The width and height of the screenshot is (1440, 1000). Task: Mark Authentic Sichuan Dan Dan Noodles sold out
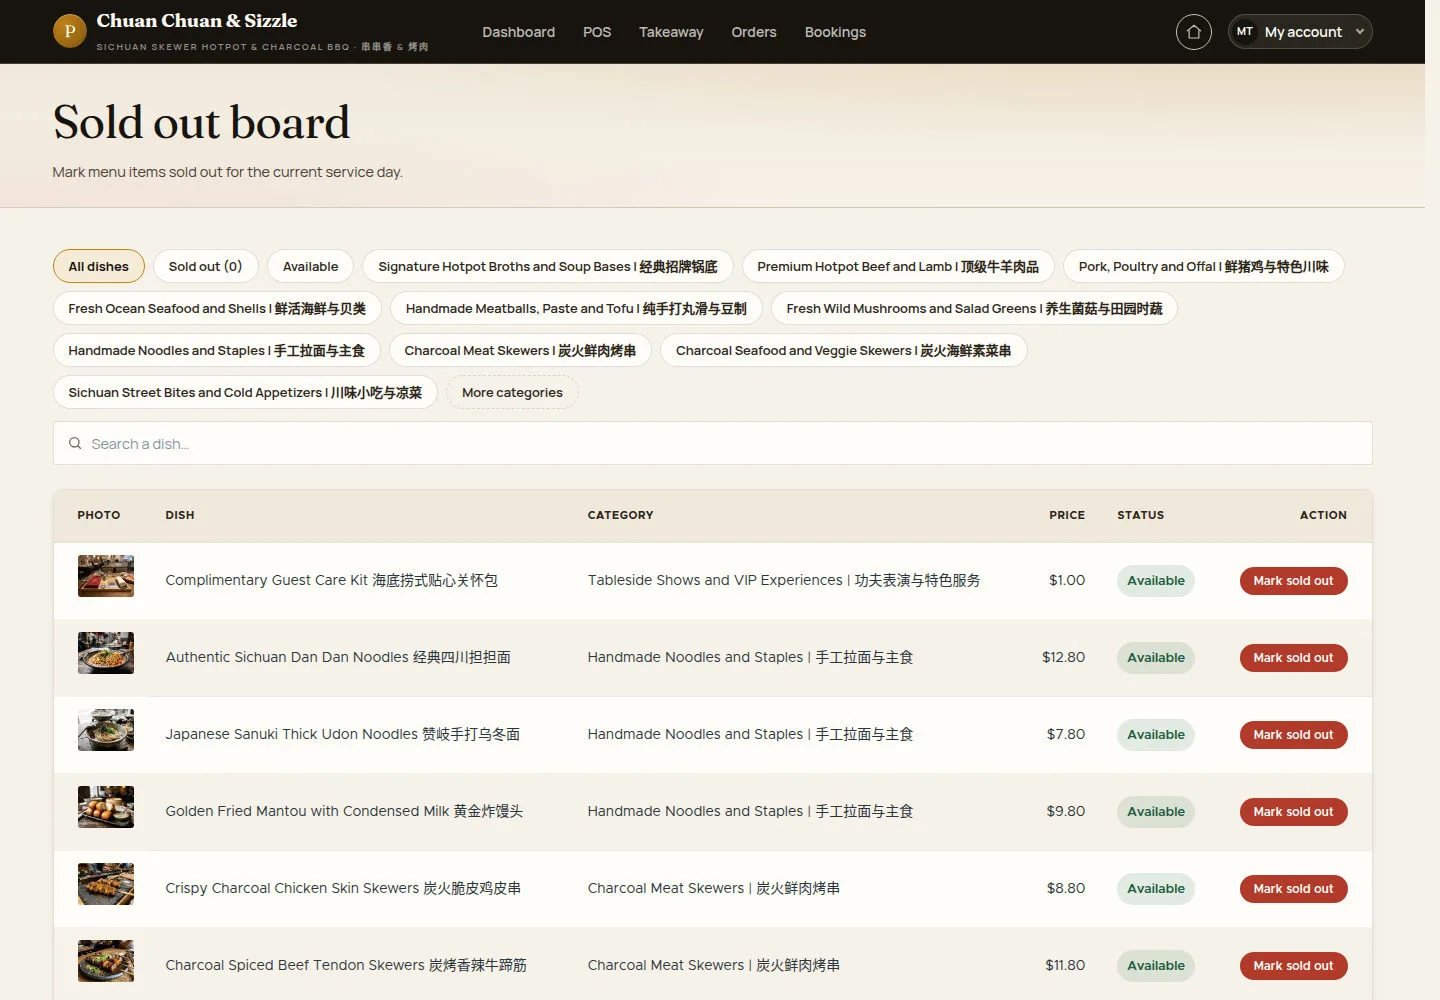pyautogui.click(x=1293, y=658)
